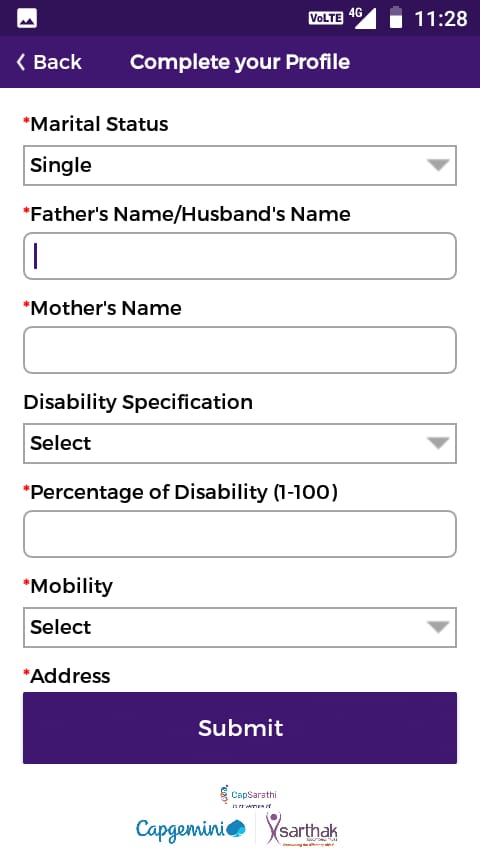Click the Marital Status dropdown arrow
The image size is (480, 854).
click(x=438, y=165)
